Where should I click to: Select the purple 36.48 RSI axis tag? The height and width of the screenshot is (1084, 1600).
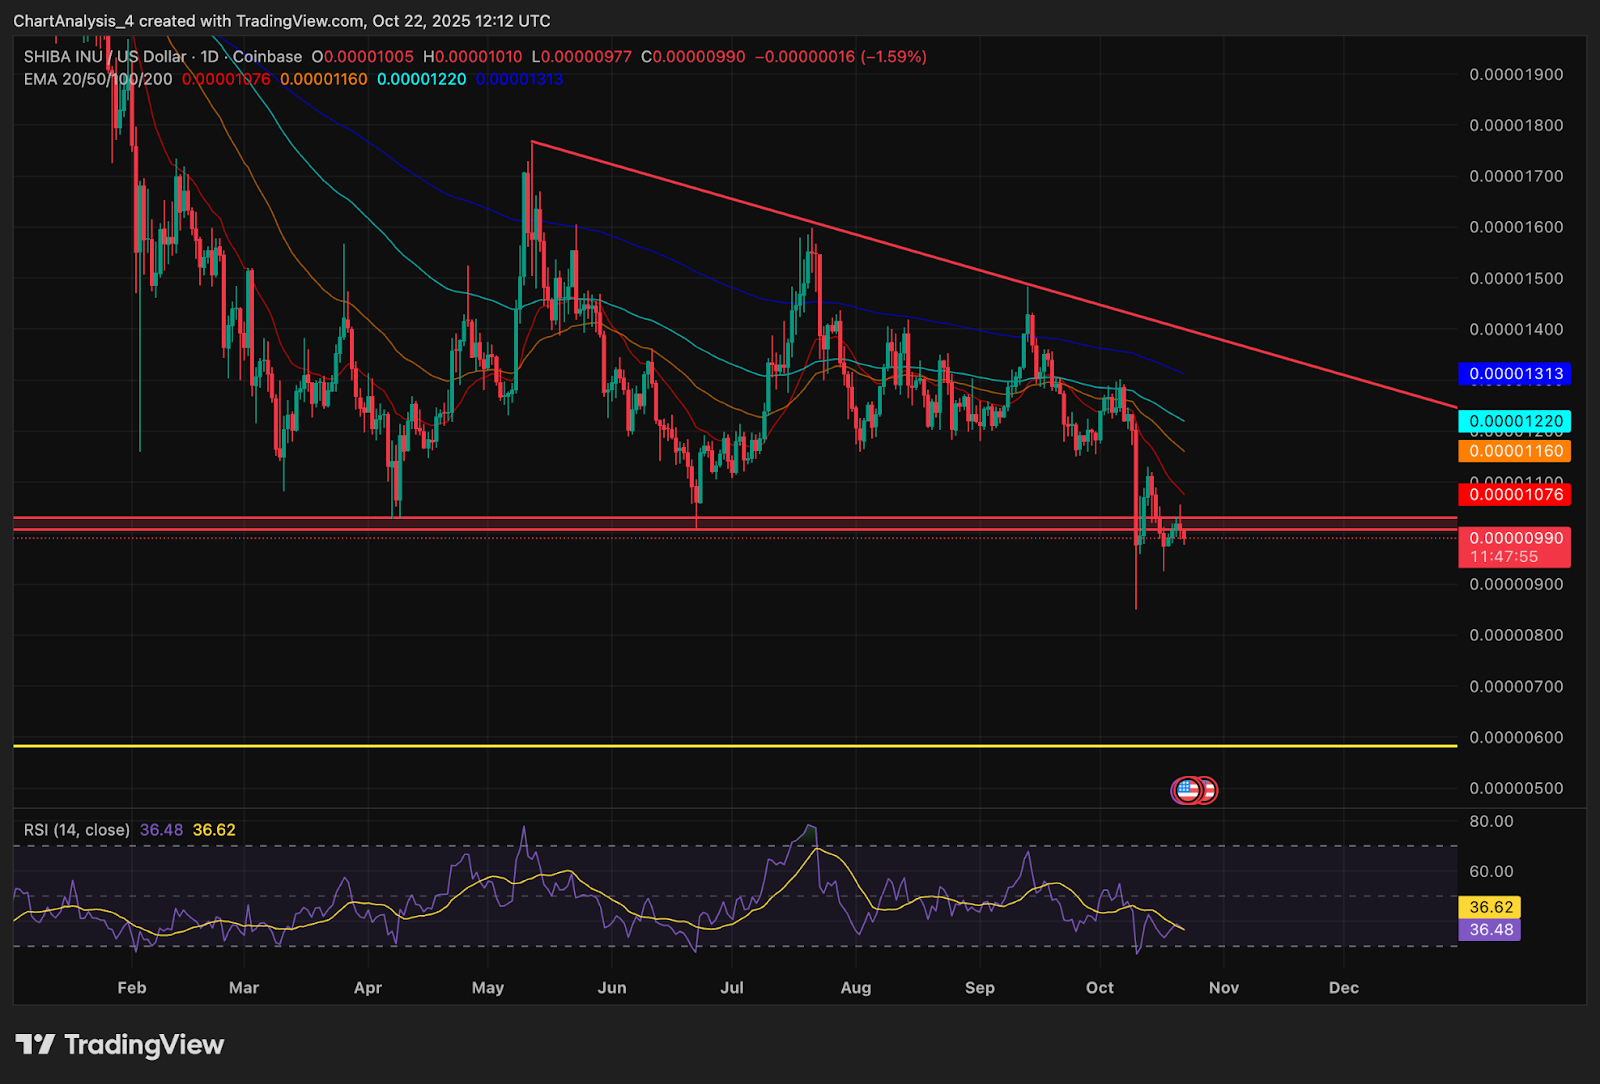pyautogui.click(x=1490, y=930)
